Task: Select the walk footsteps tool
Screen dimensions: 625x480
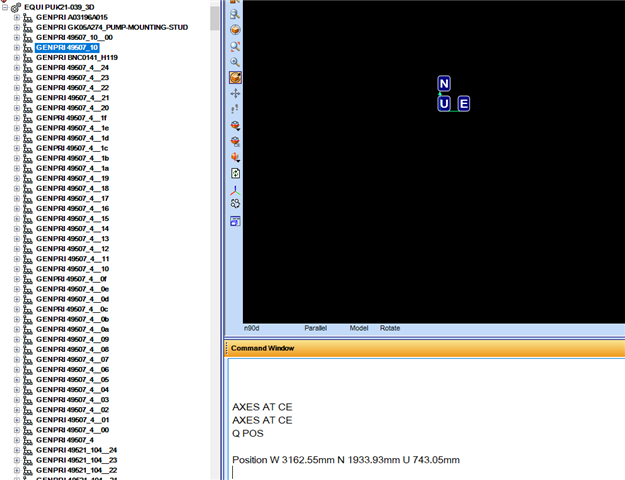Action: click(x=235, y=109)
